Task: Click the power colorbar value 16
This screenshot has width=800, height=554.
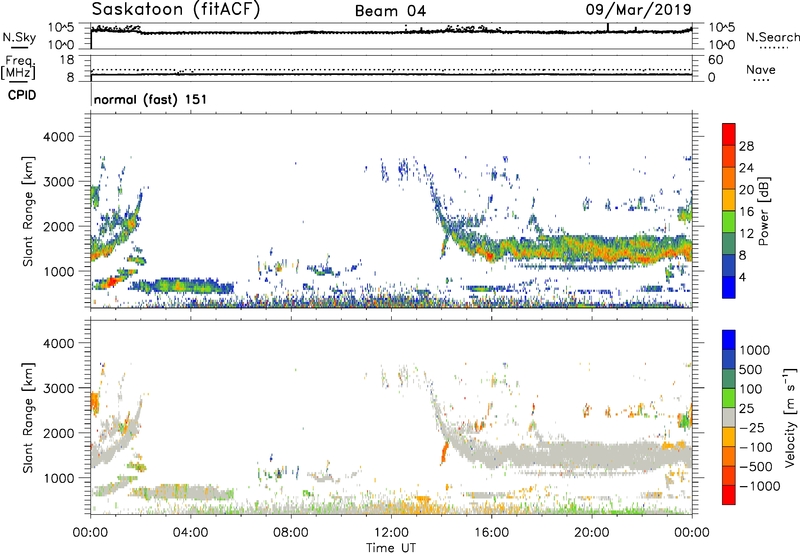Action: click(x=746, y=212)
